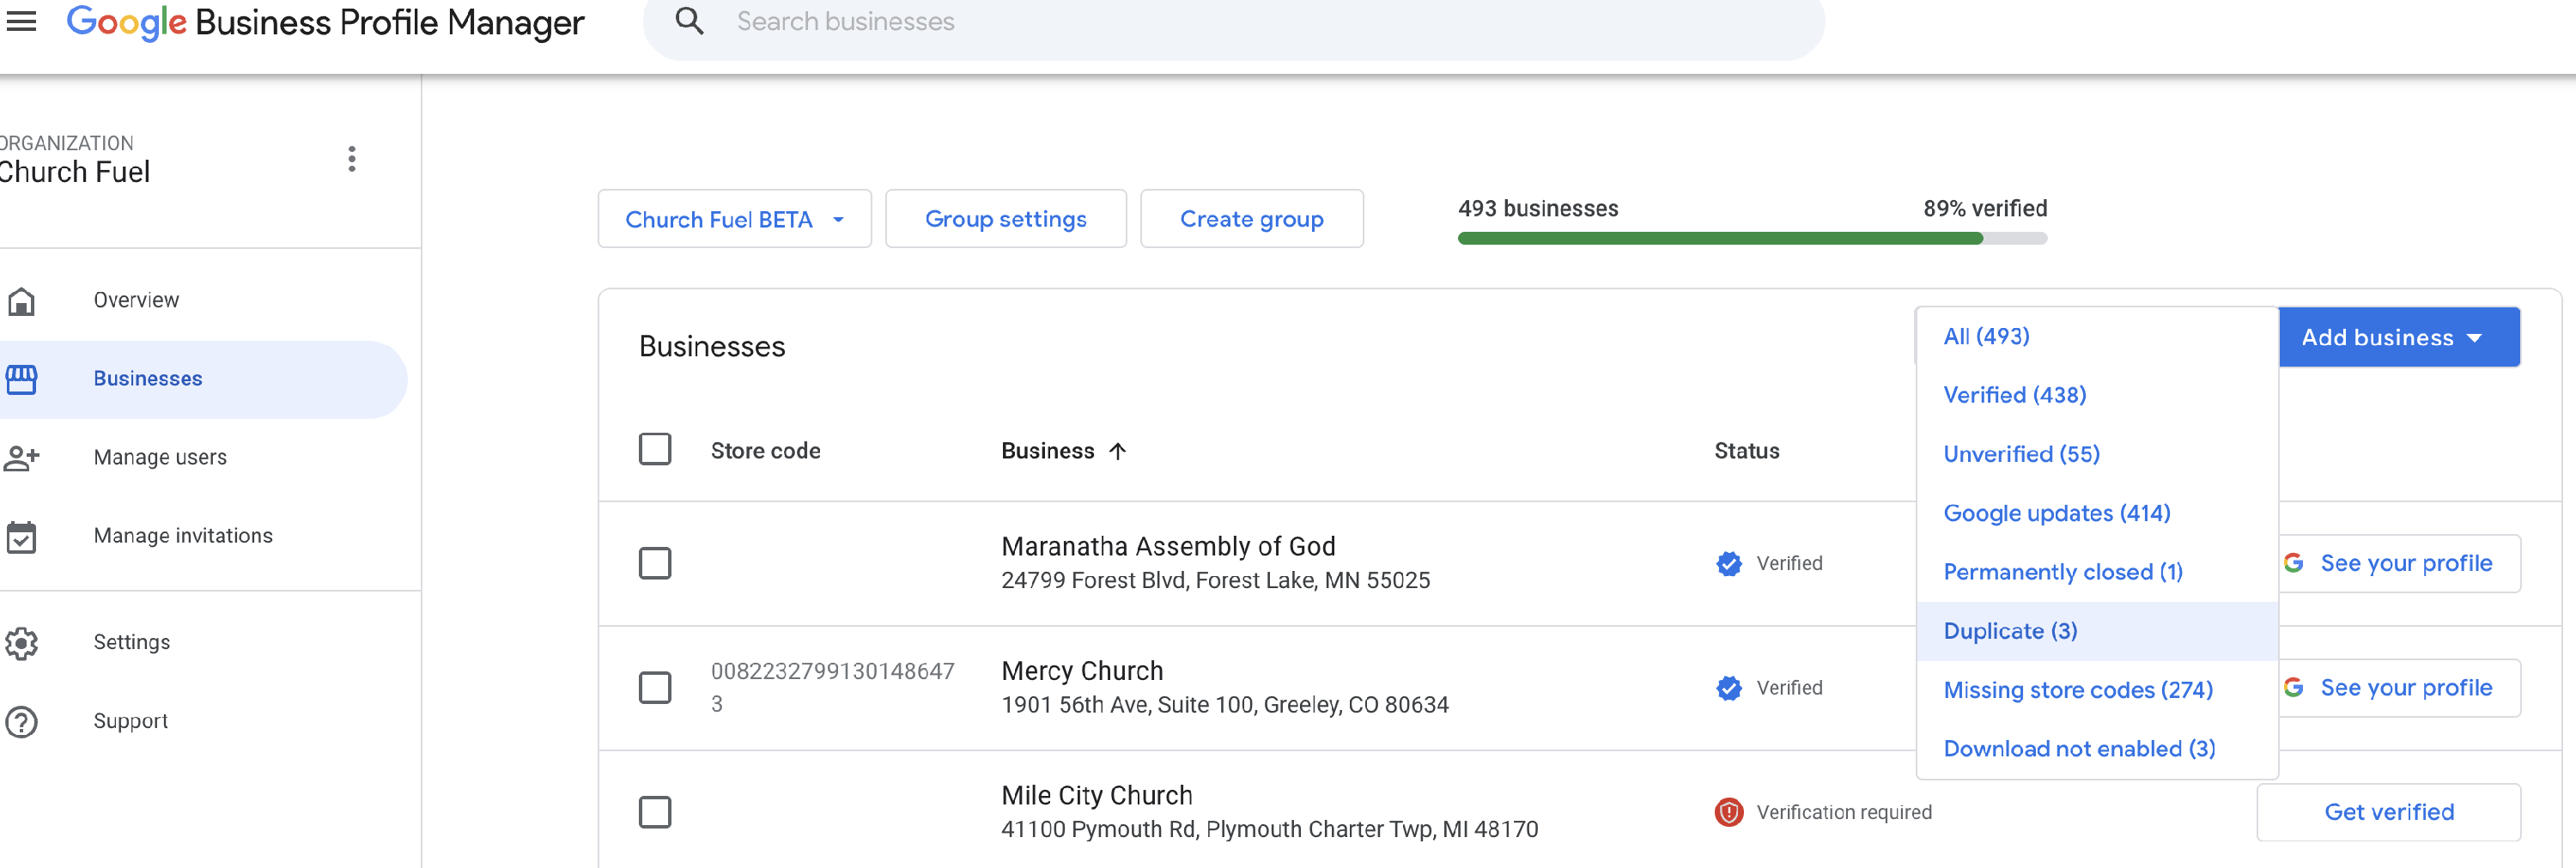Tick the select-all checkbox in table header

tap(655, 450)
